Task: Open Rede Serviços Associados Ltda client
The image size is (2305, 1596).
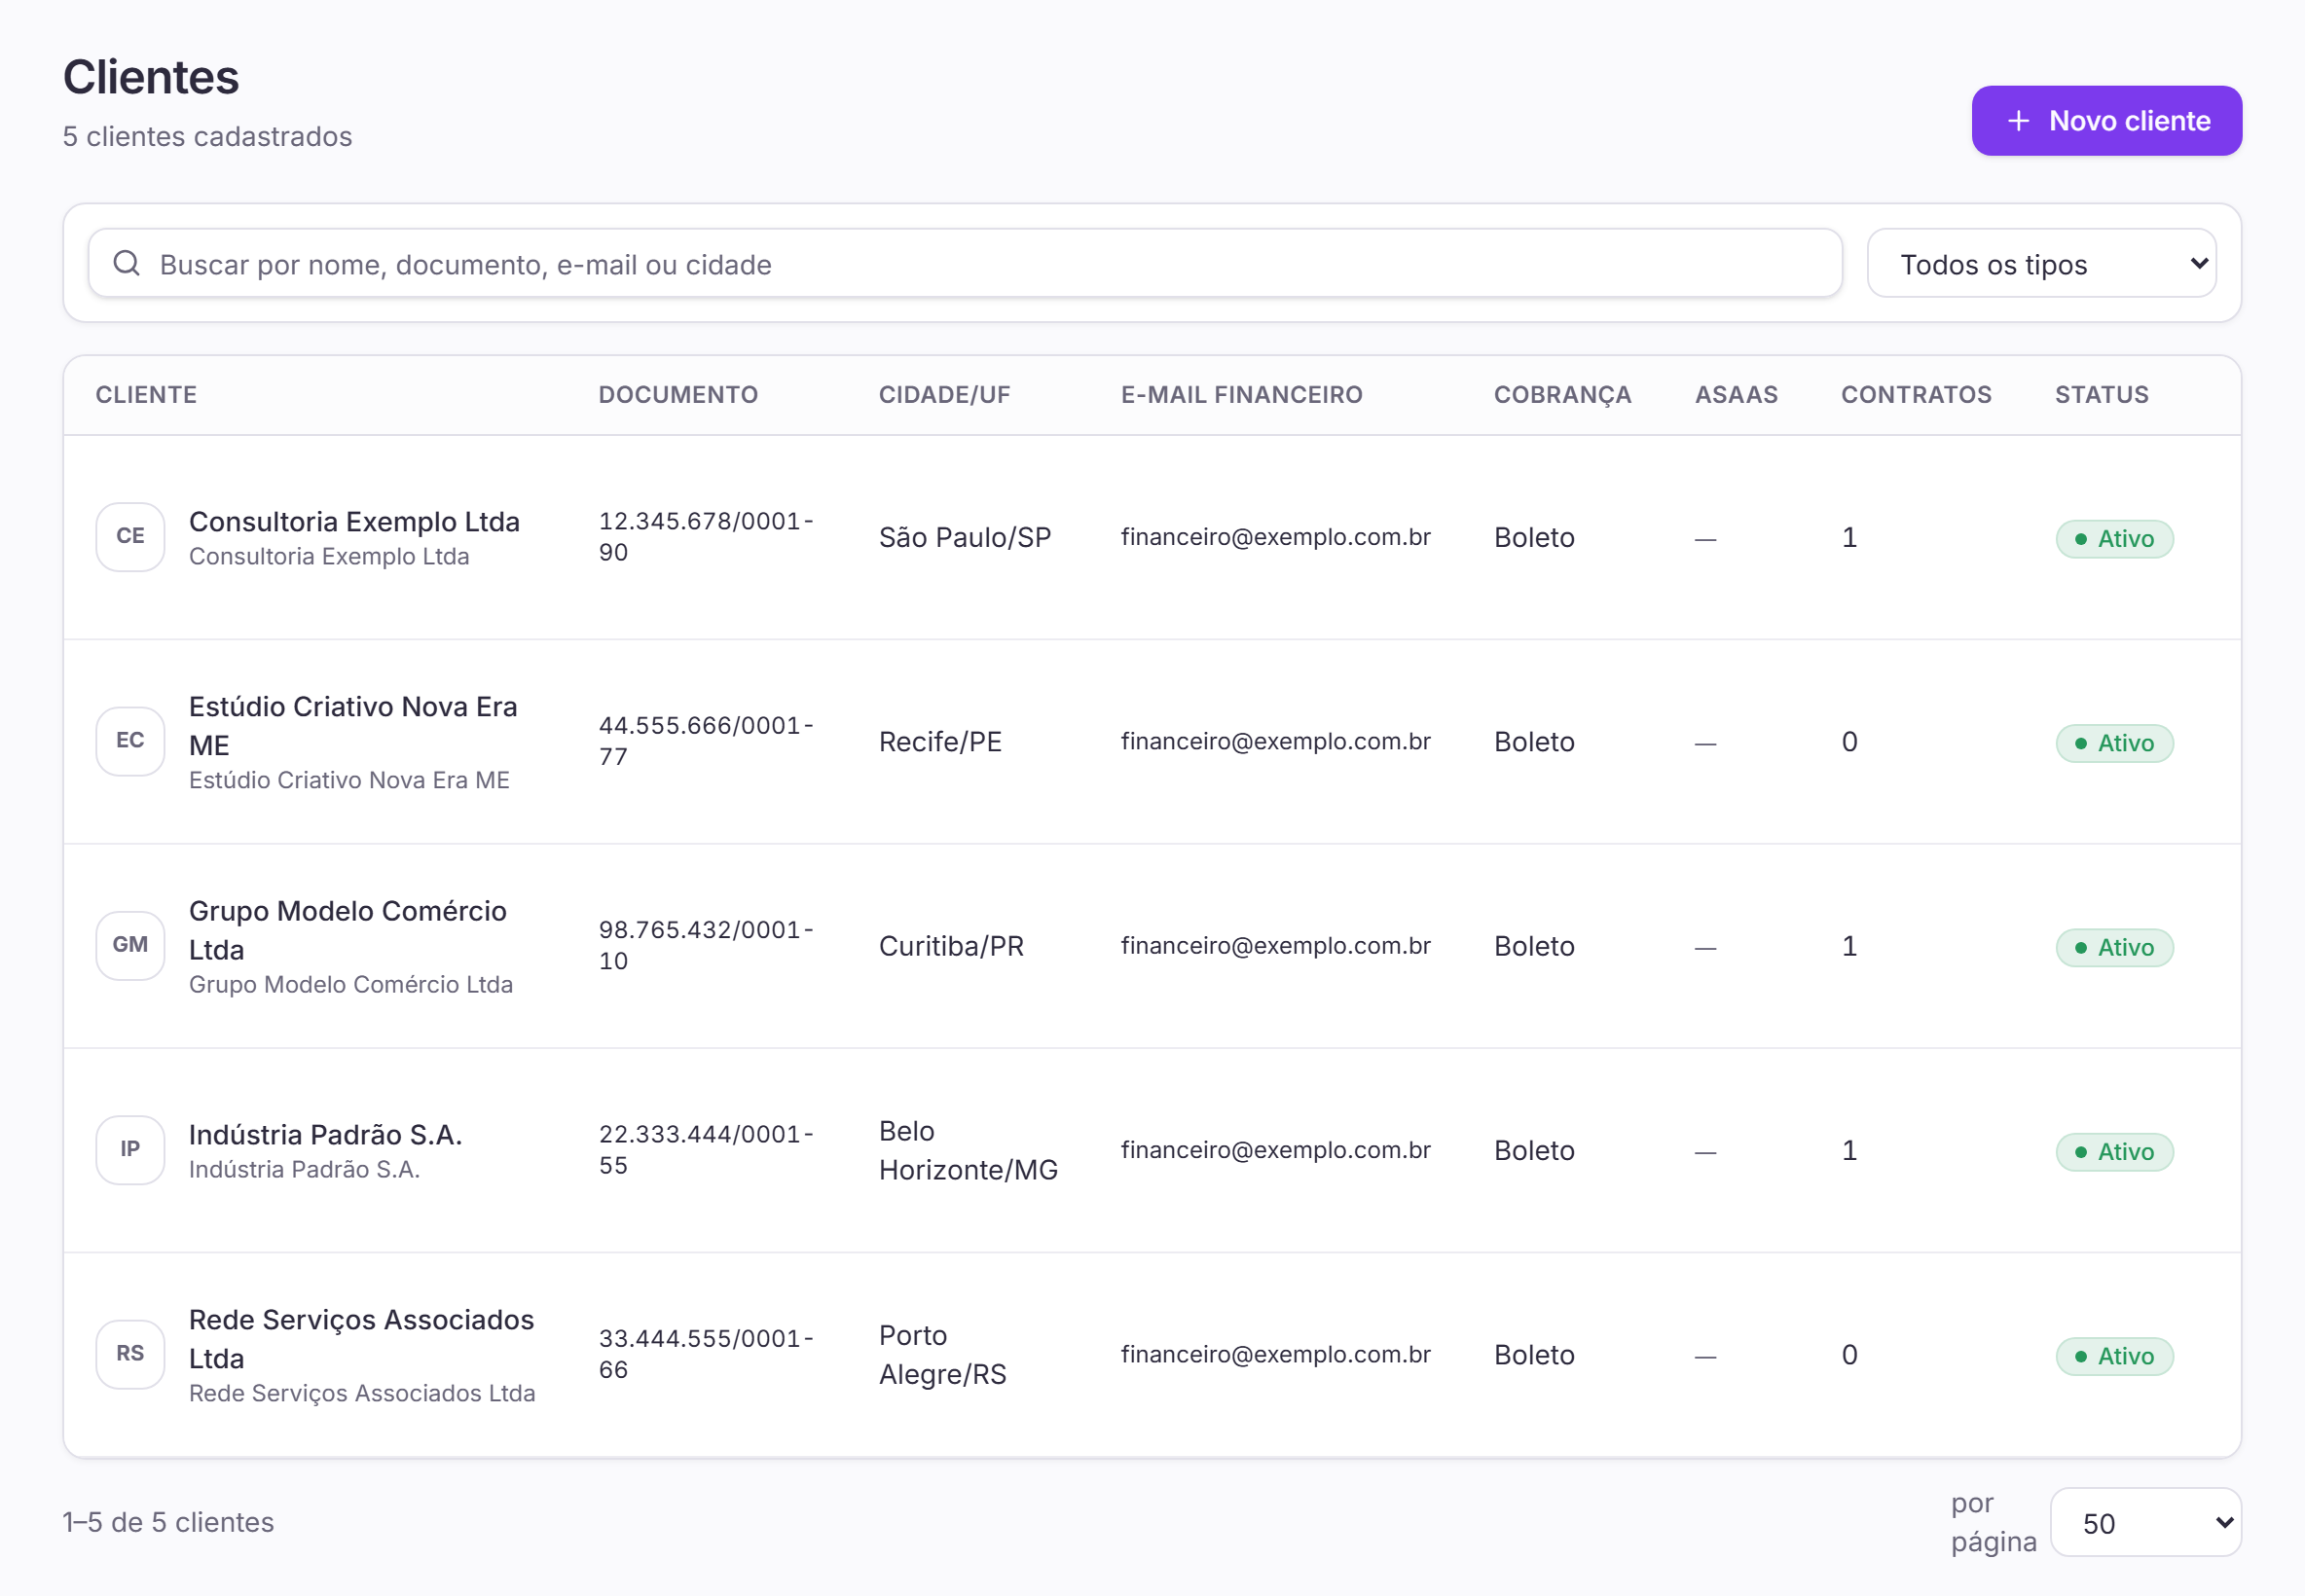Action: coord(361,1339)
